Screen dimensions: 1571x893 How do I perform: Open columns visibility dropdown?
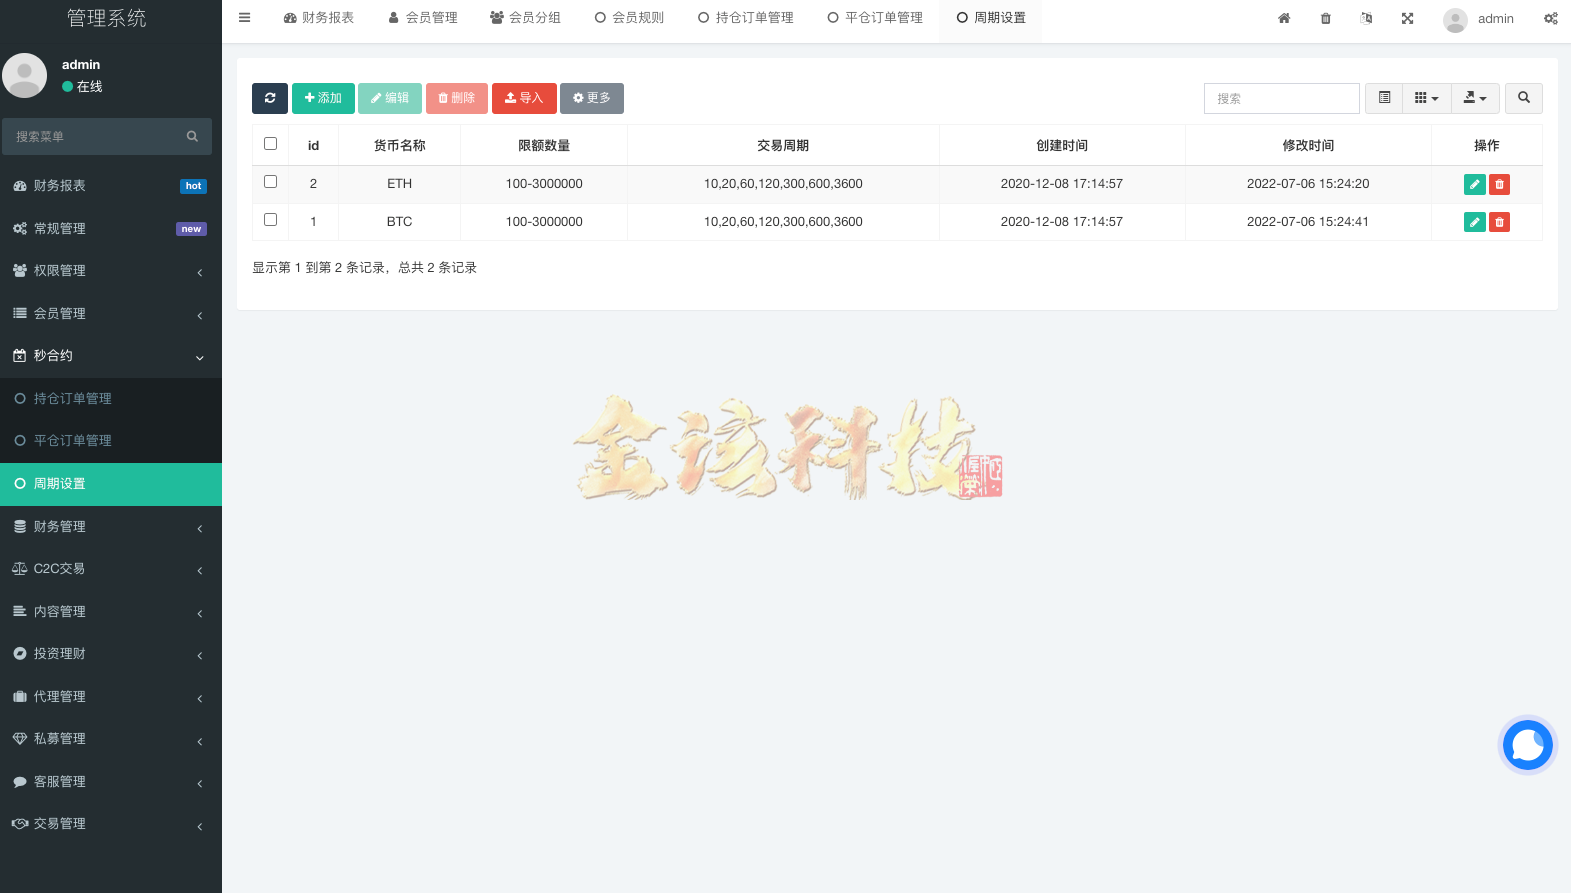[1427, 98]
